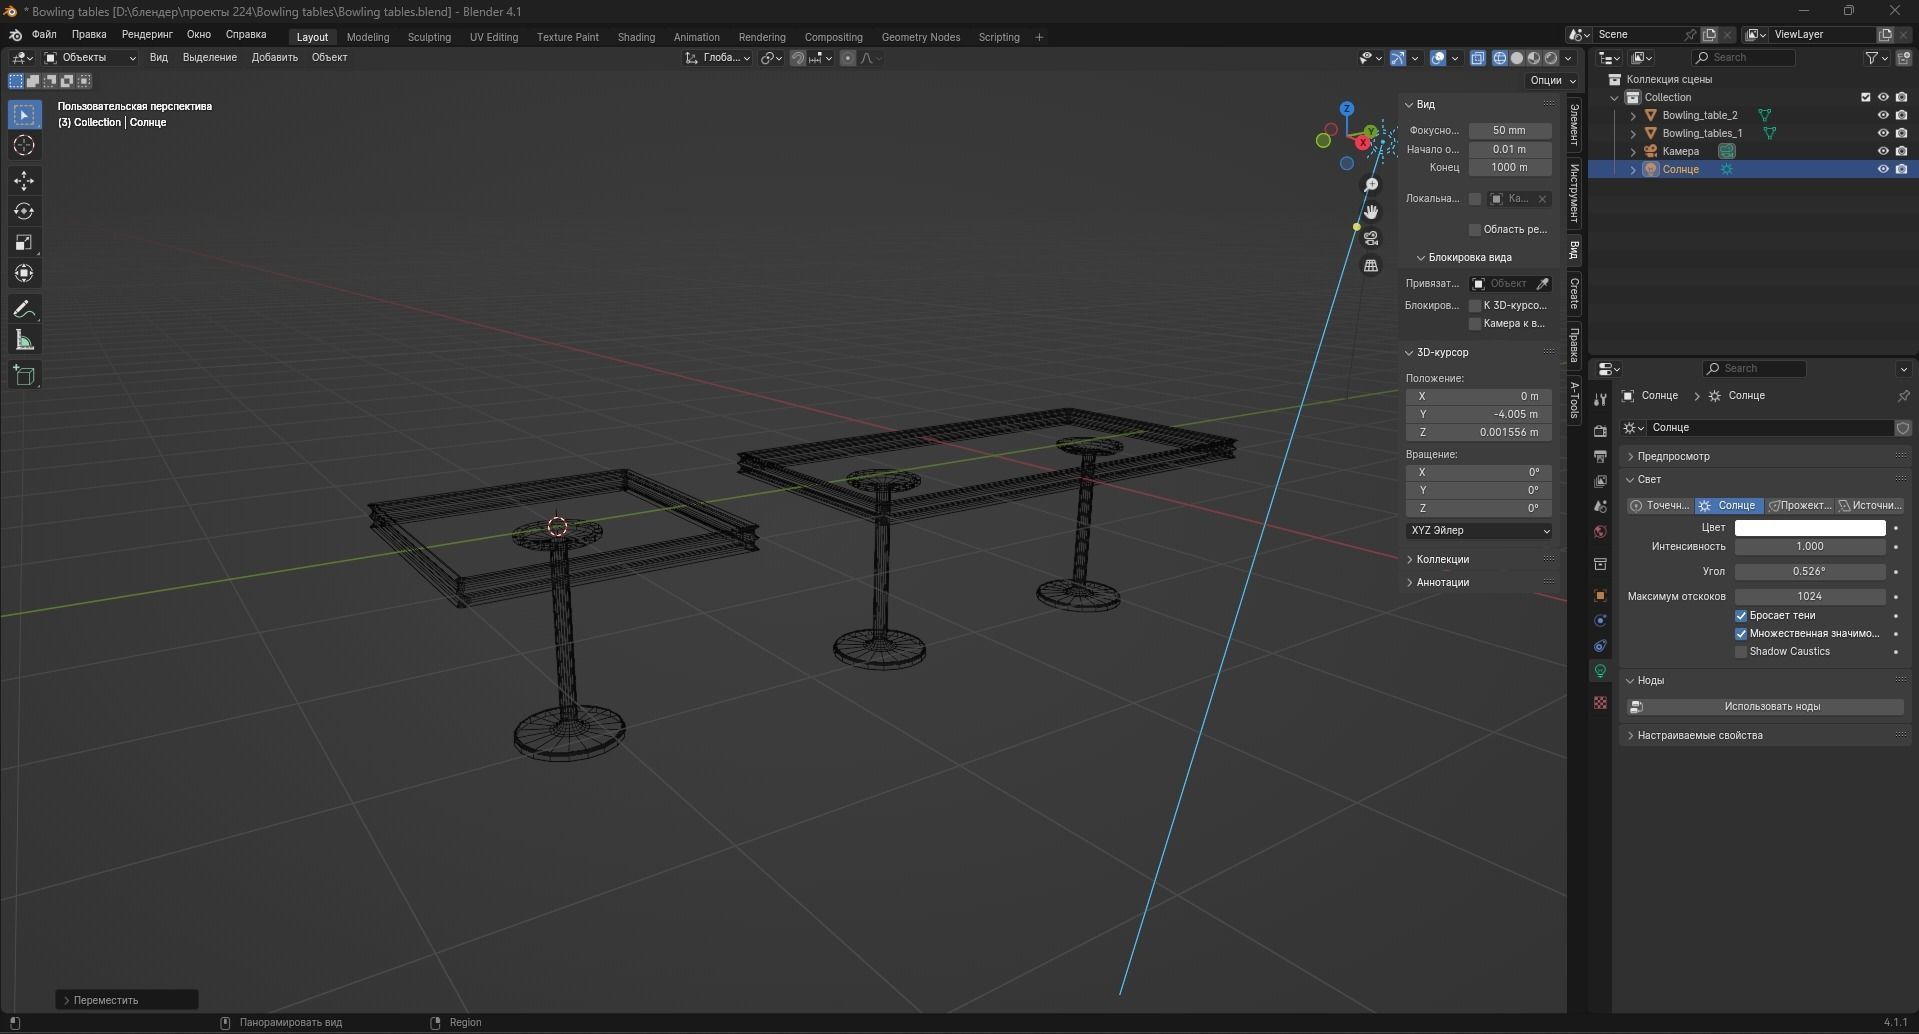Viewport: 1919px width, 1034px height.
Task: Uncheck Collection exclude checkbox
Action: 1865,97
